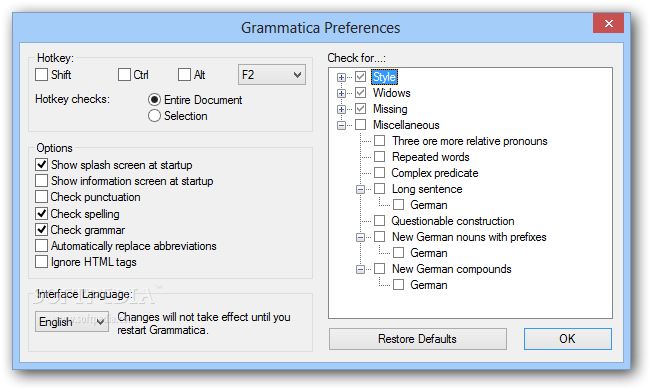Viewport: 651px width, 390px height.
Task: Select Entire Document radio button
Action: click(154, 100)
